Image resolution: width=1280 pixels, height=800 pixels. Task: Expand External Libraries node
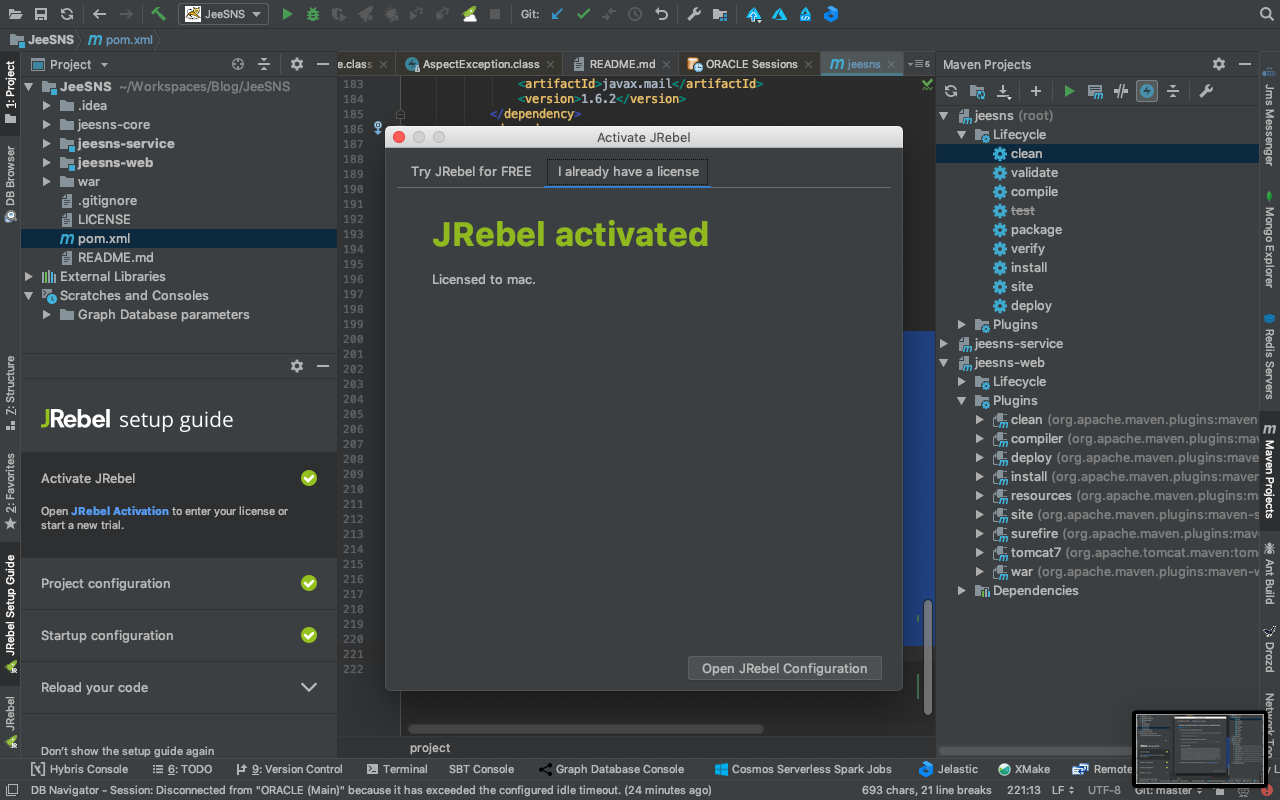click(x=29, y=277)
